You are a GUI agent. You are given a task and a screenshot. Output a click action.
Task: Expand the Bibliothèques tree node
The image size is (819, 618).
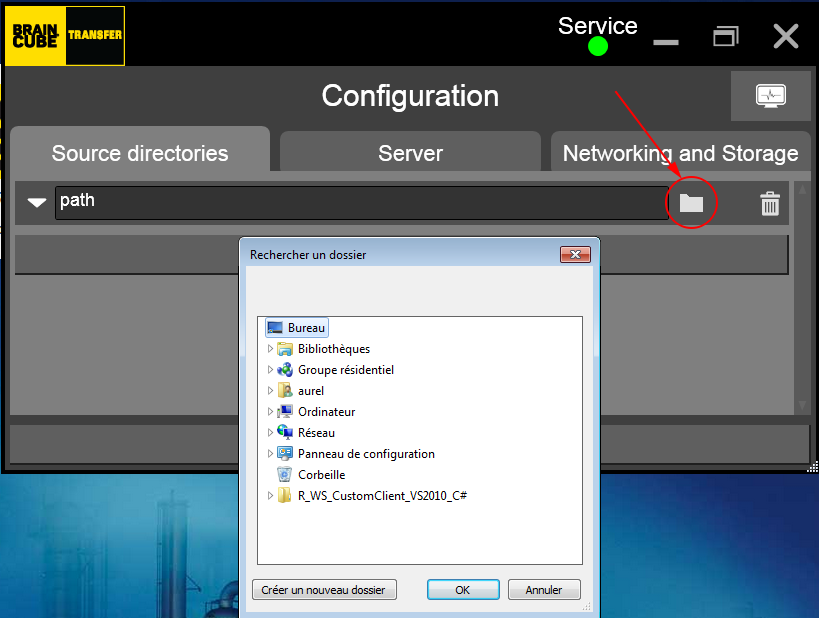pos(269,348)
